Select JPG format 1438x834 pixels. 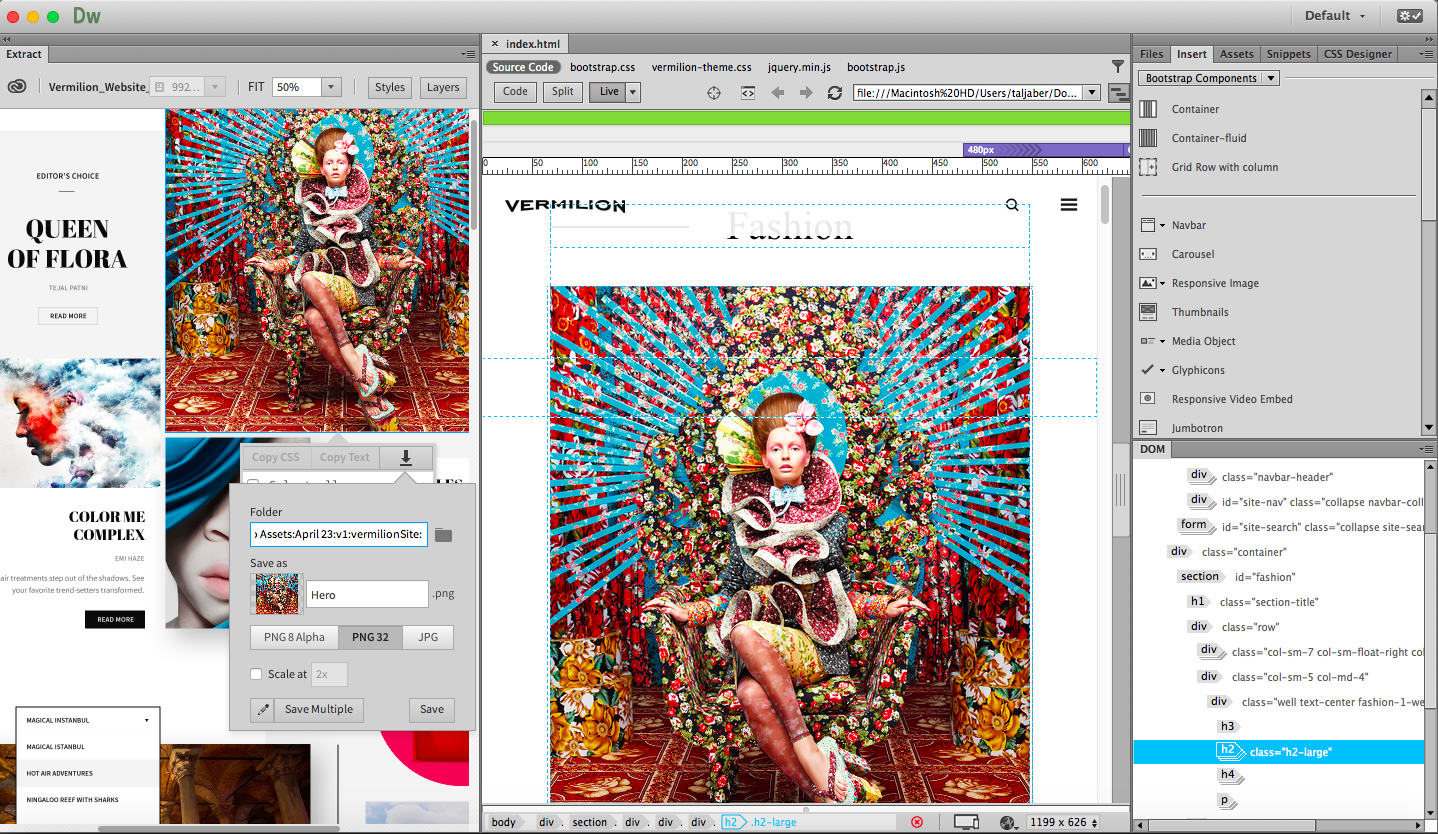tap(428, 637)
